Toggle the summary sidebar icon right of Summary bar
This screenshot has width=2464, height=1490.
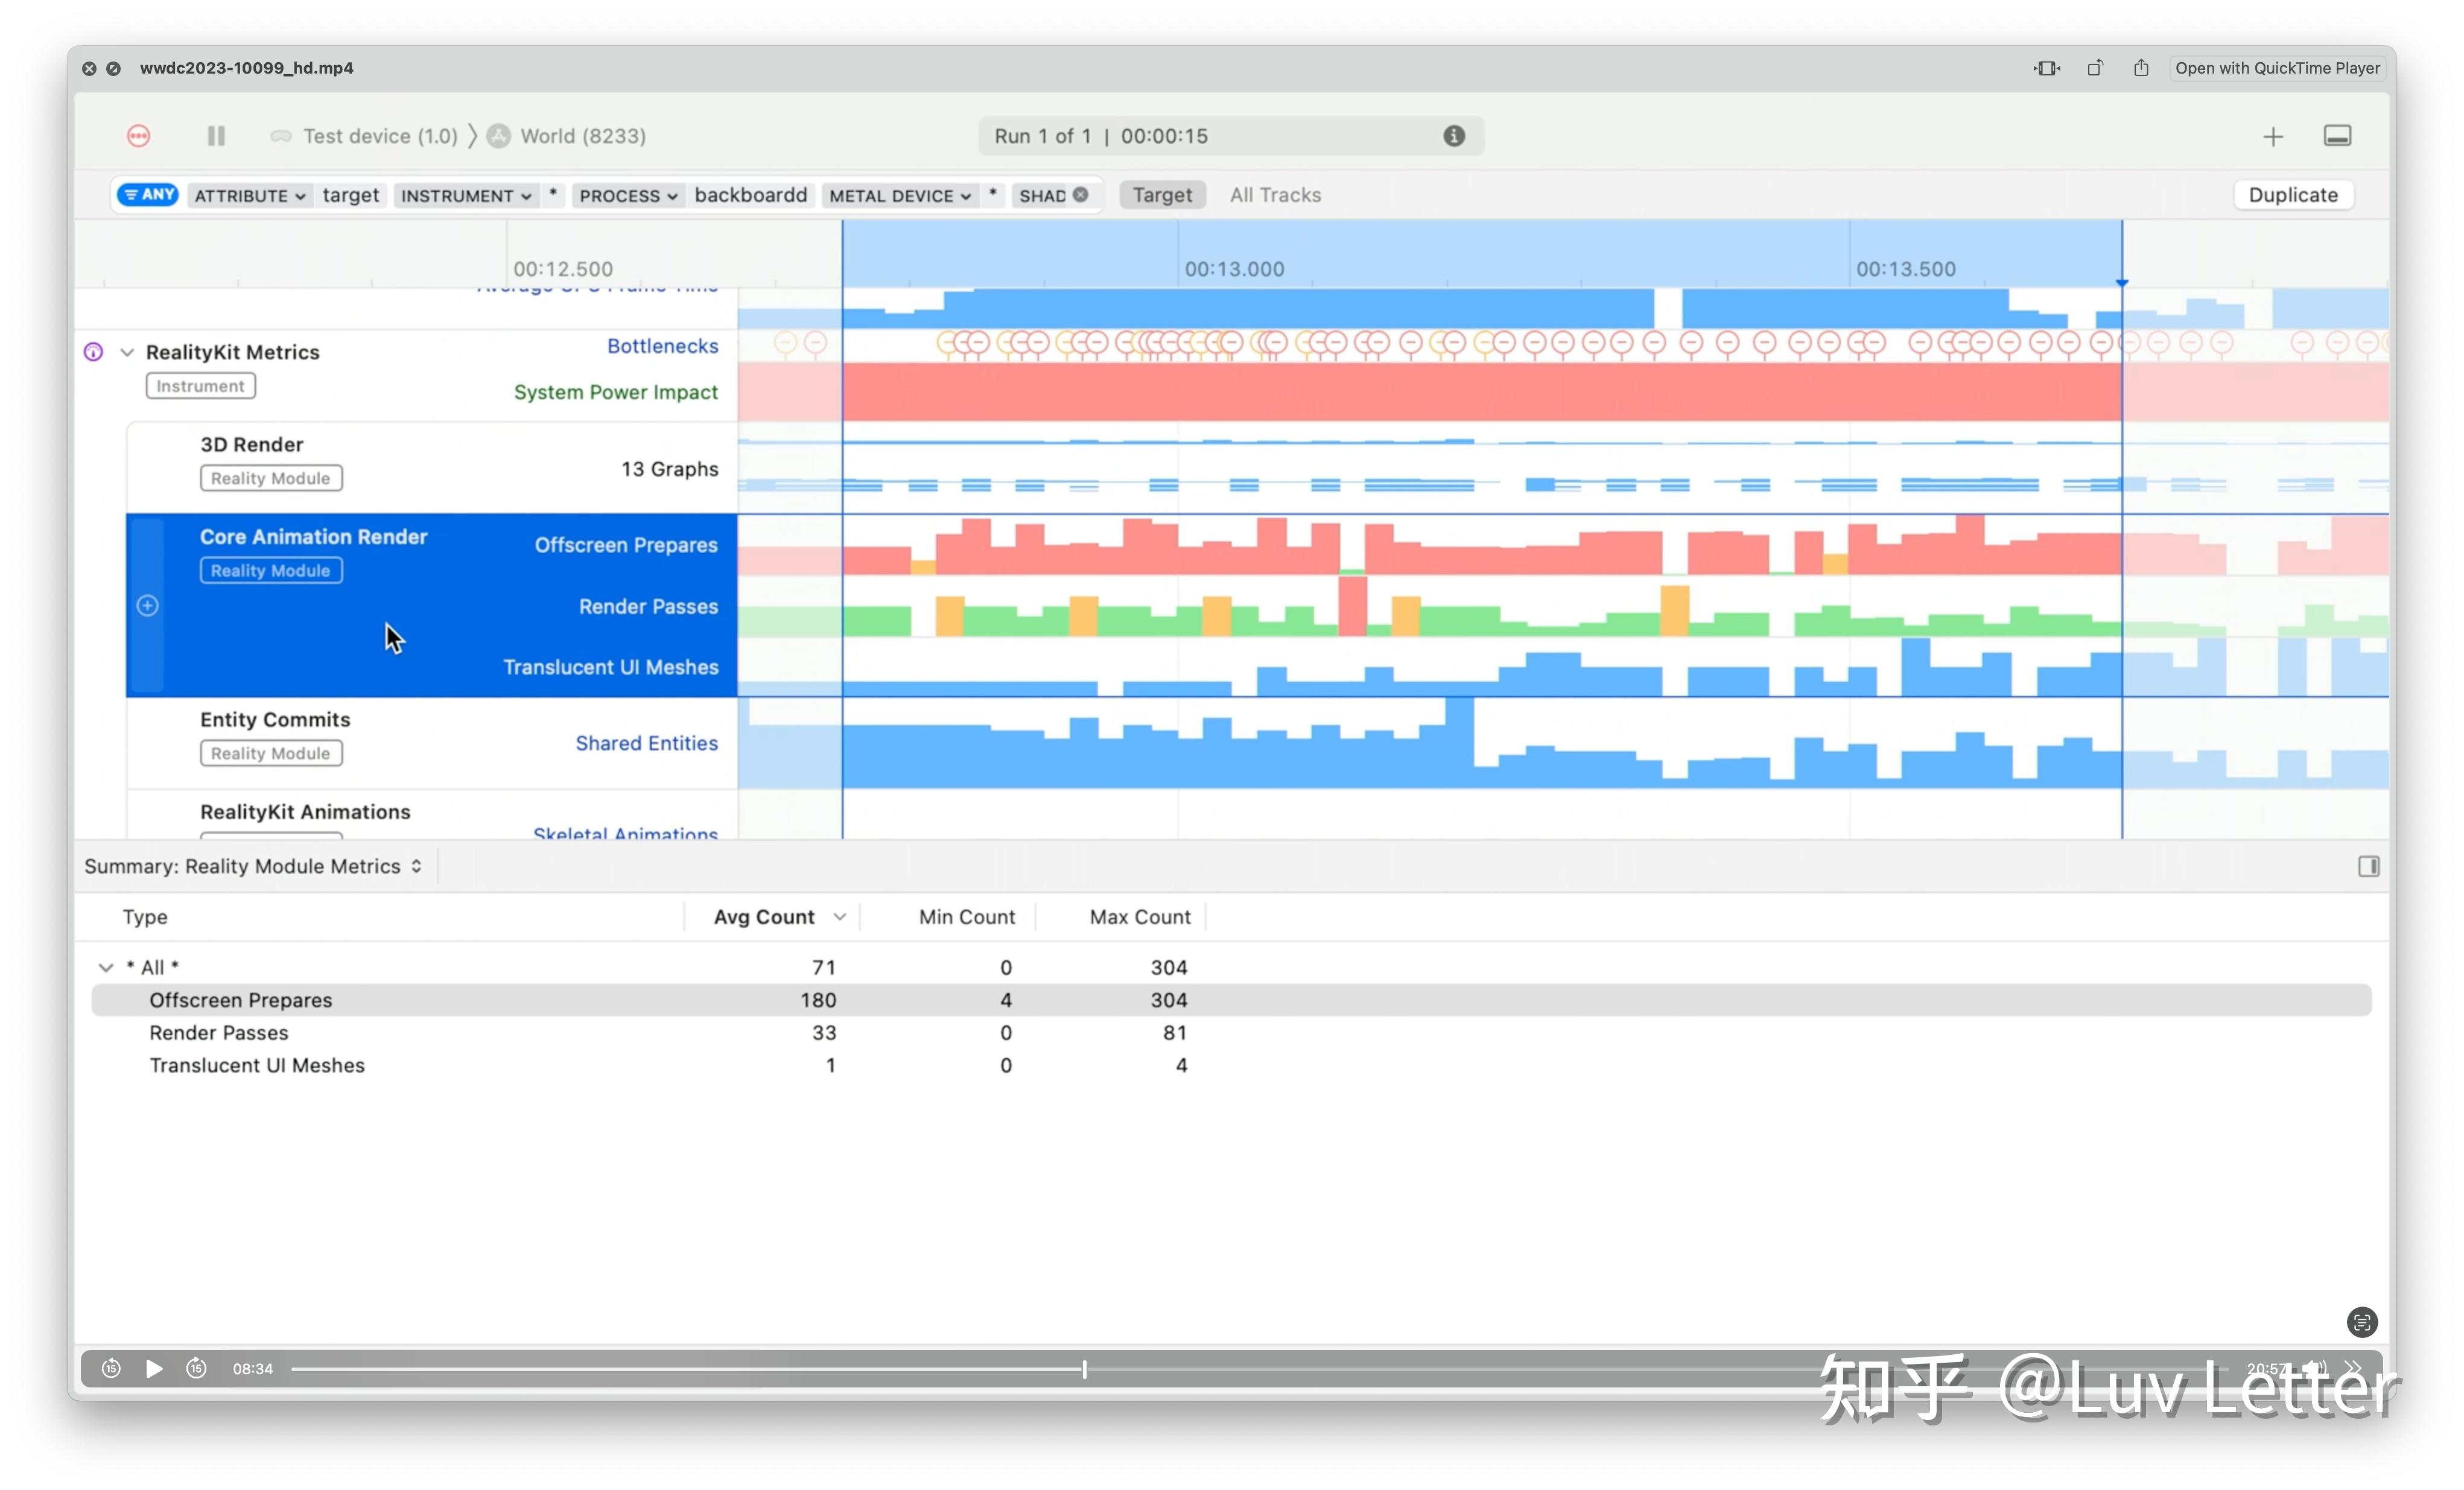(x=2368, y=866)
